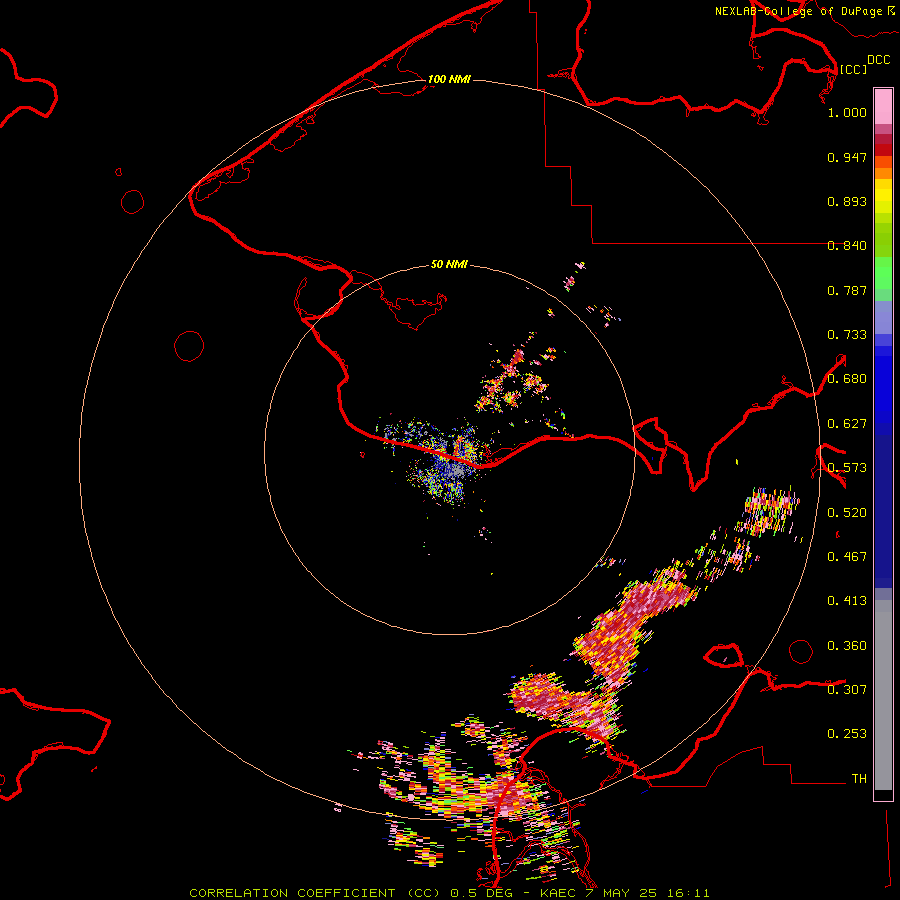Click the 7 MAY 25 date text
The width and height of the screenshot is (900, 900).
click(x=622, y=893)
